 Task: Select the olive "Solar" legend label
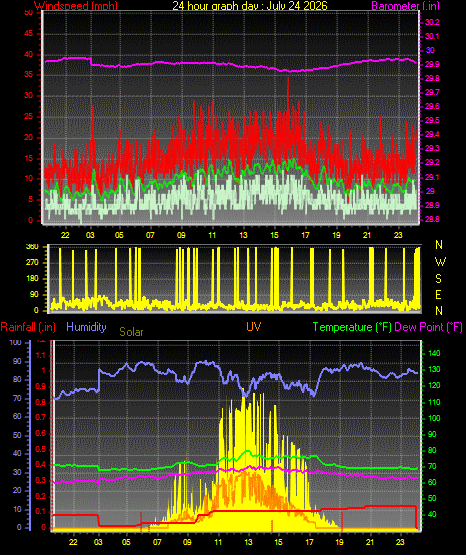point(131,332)
